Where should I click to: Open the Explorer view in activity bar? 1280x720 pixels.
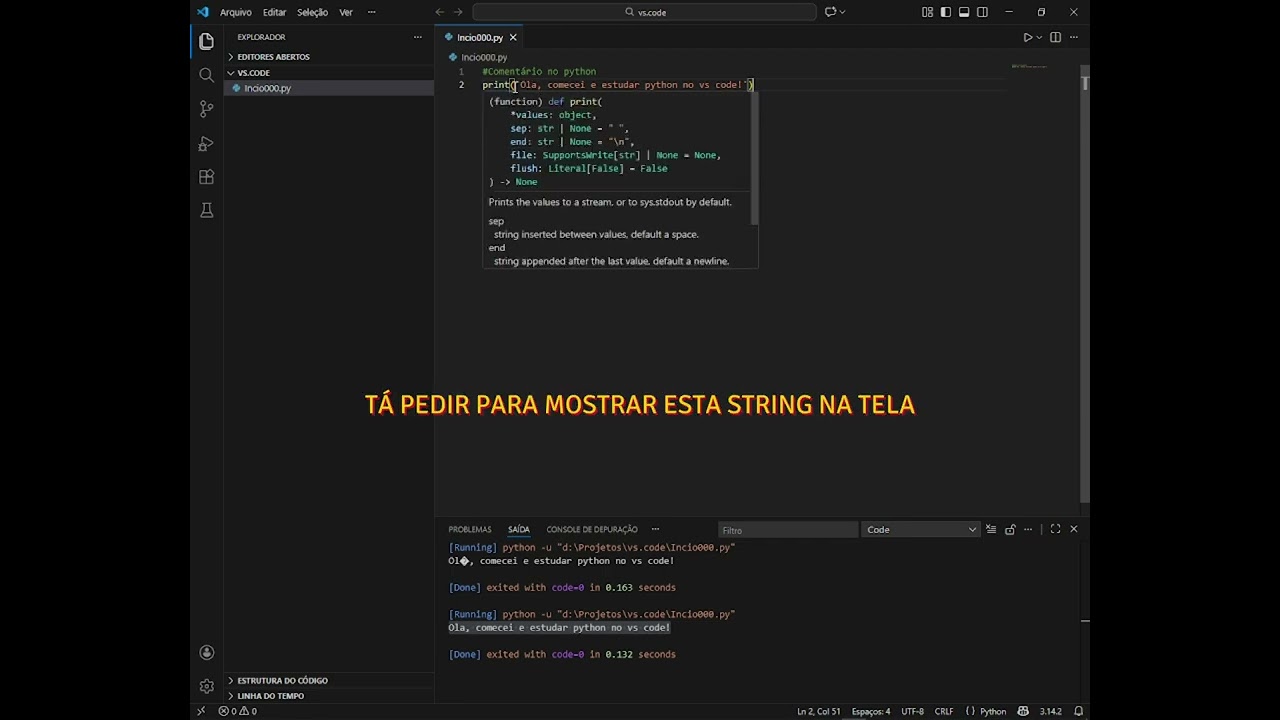coord(206,41)
